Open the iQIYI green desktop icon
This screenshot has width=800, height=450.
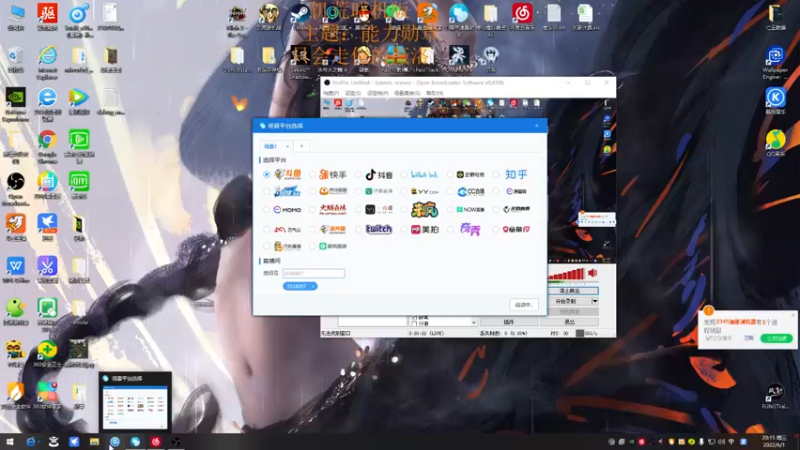(79, 186)
